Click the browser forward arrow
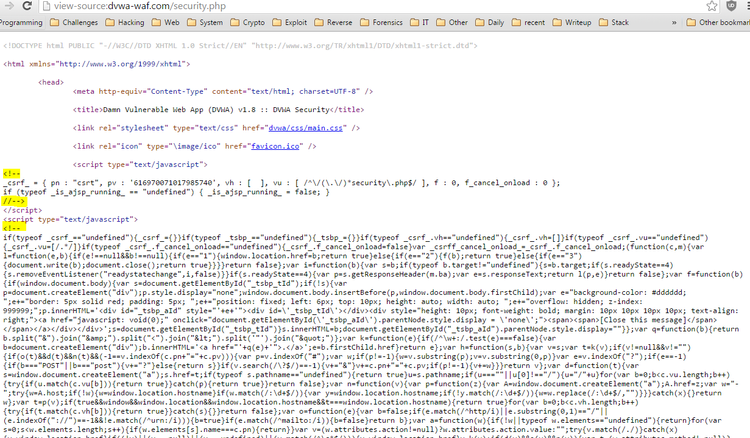The height and width of the screenshot is (438, 750). (9, 6)
